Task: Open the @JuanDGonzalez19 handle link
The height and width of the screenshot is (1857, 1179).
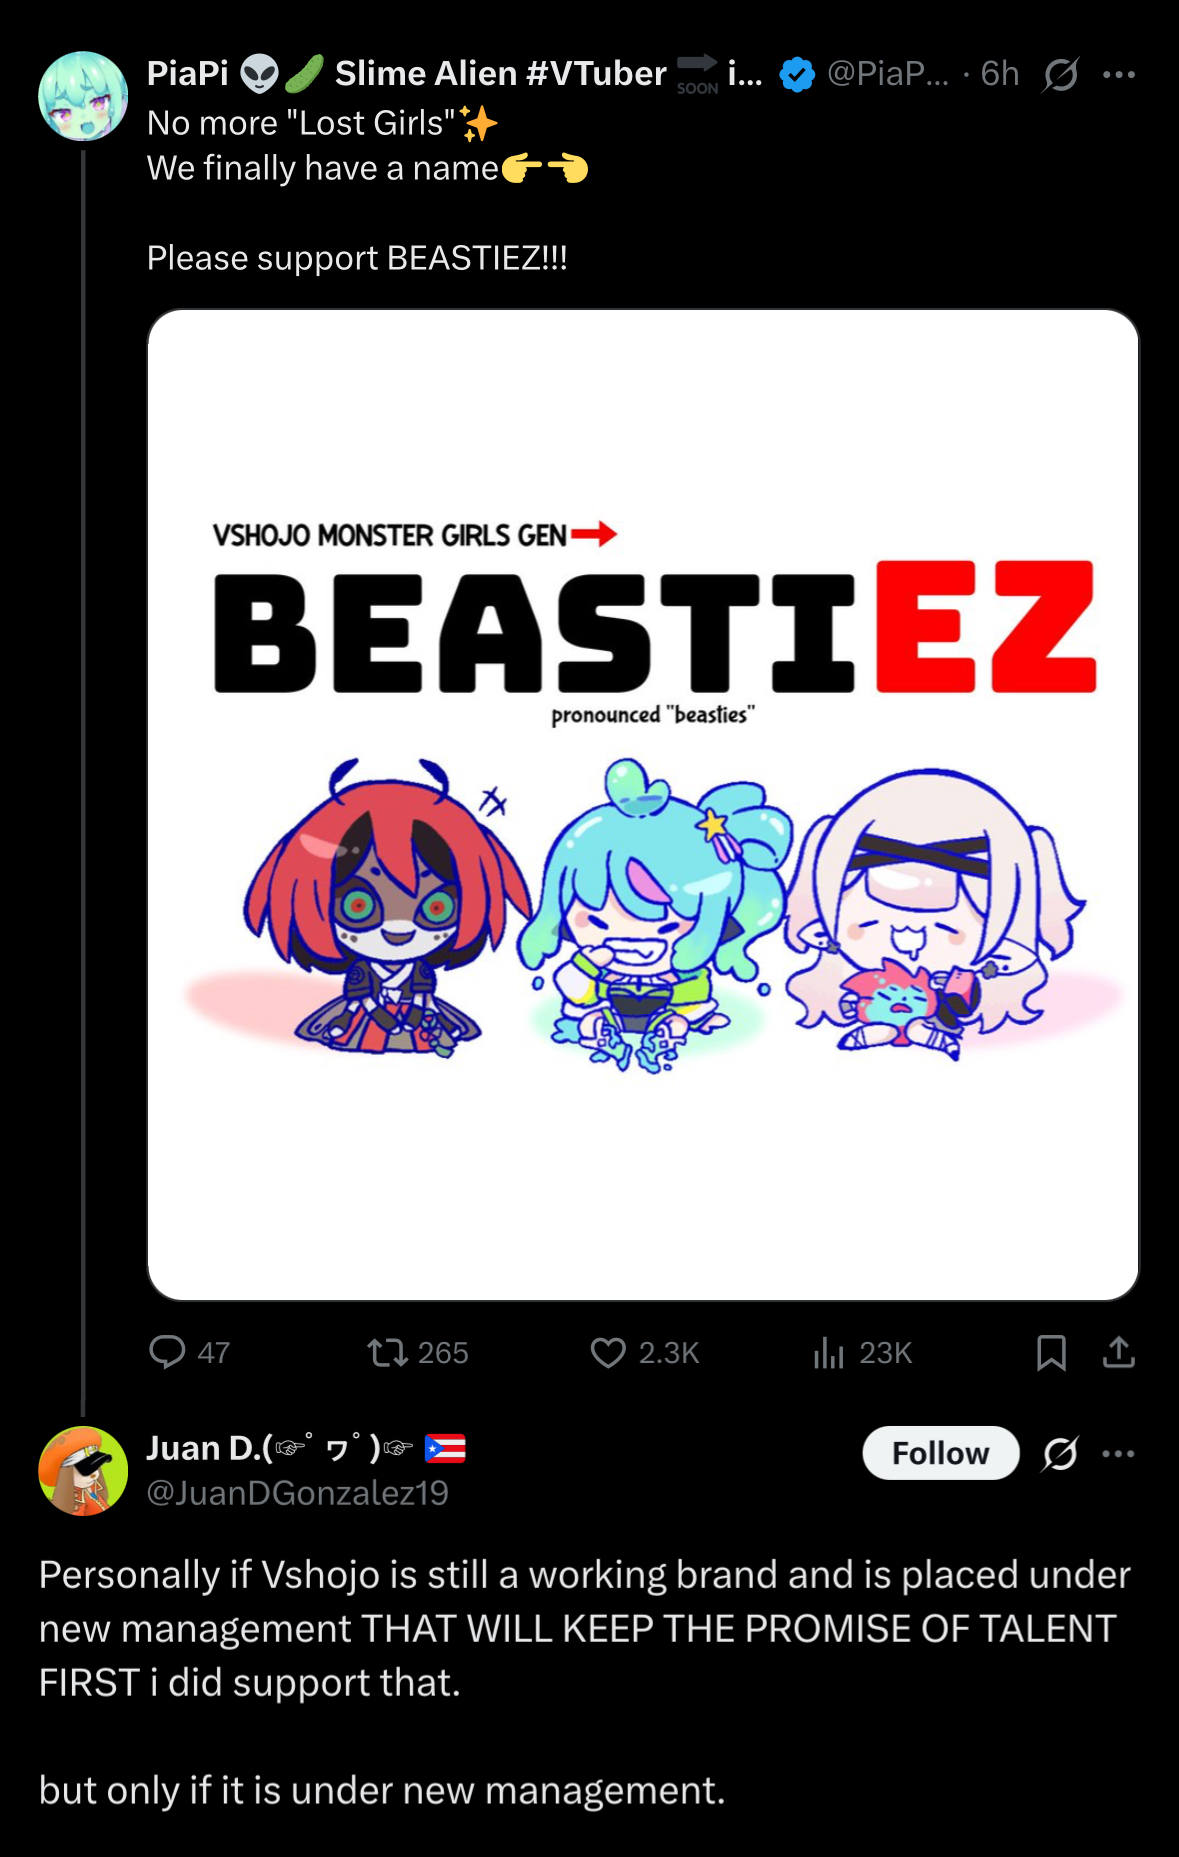Action: [297, 1493]
